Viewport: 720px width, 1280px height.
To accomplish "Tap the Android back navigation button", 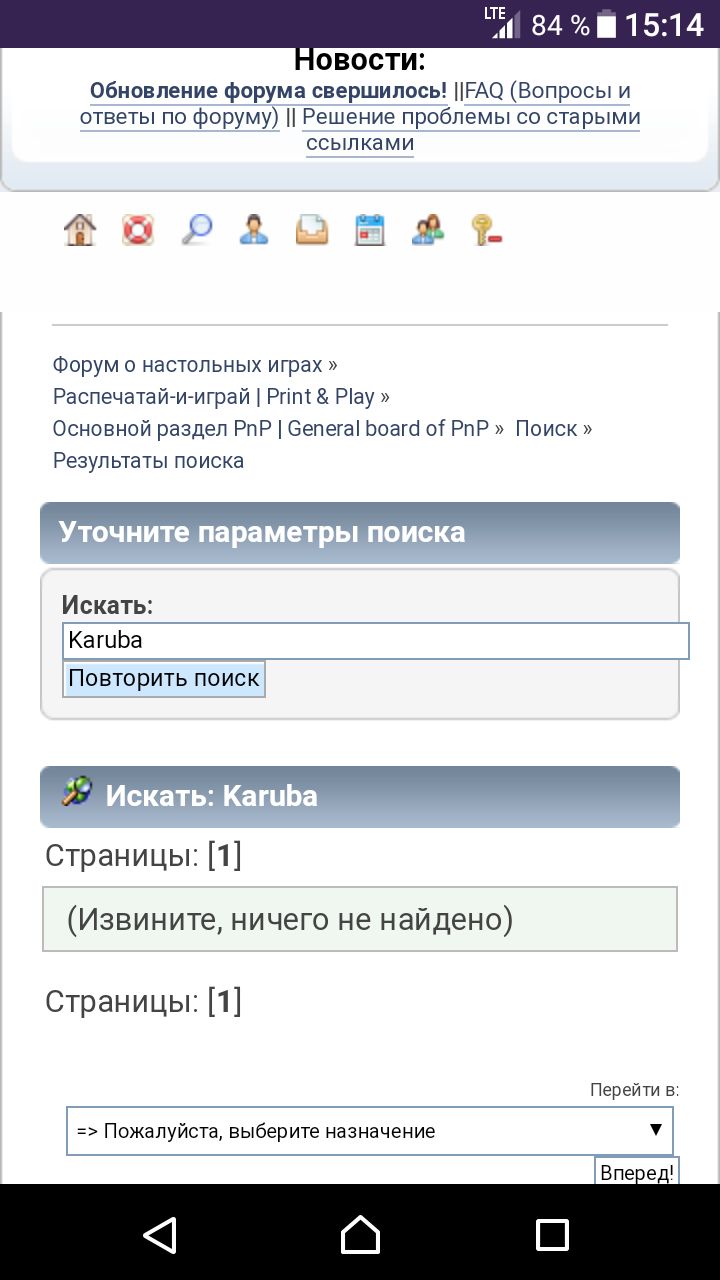I will coord(160,1235).
